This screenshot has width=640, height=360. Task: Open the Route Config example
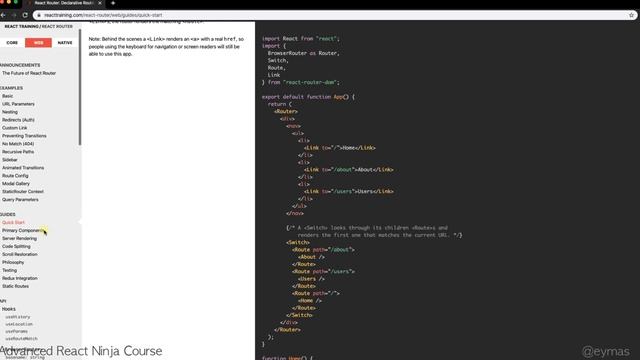point(15,176)
